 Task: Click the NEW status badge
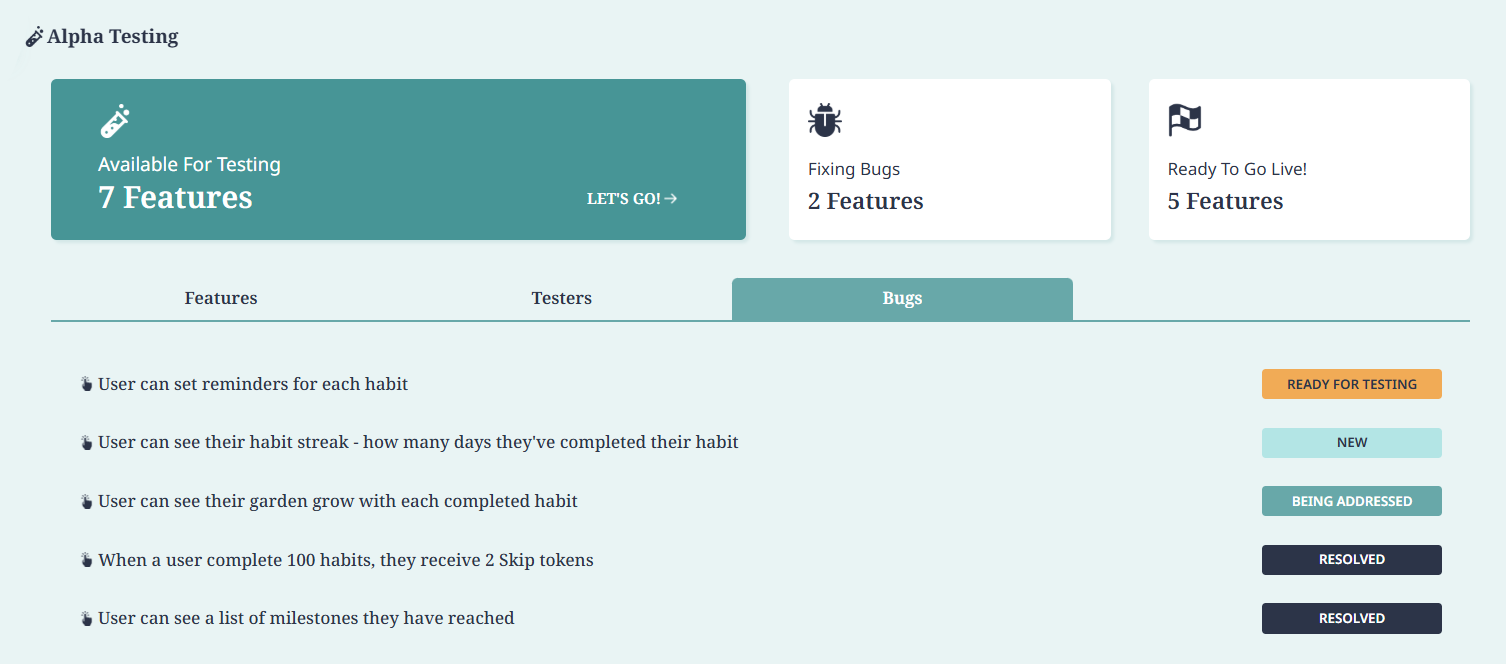pyautogui.click(x=1352, y=443)
